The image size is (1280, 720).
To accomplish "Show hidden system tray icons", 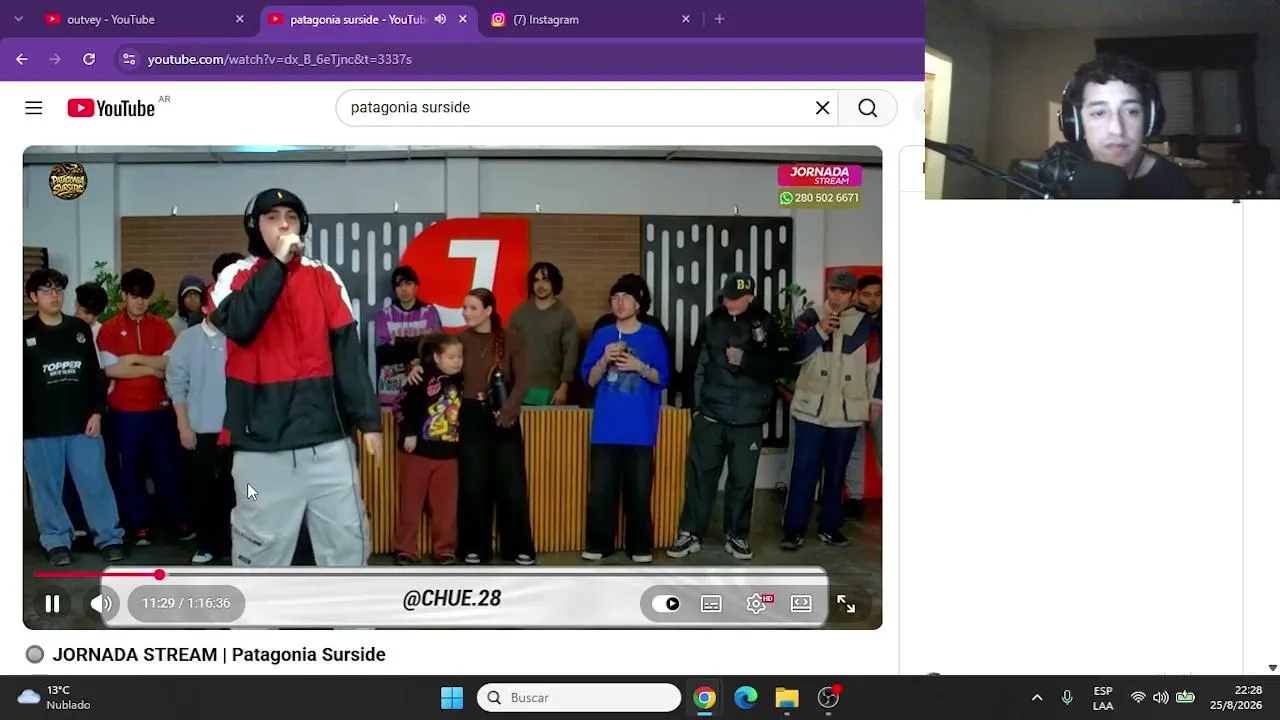I will [x=1037, y=698].
